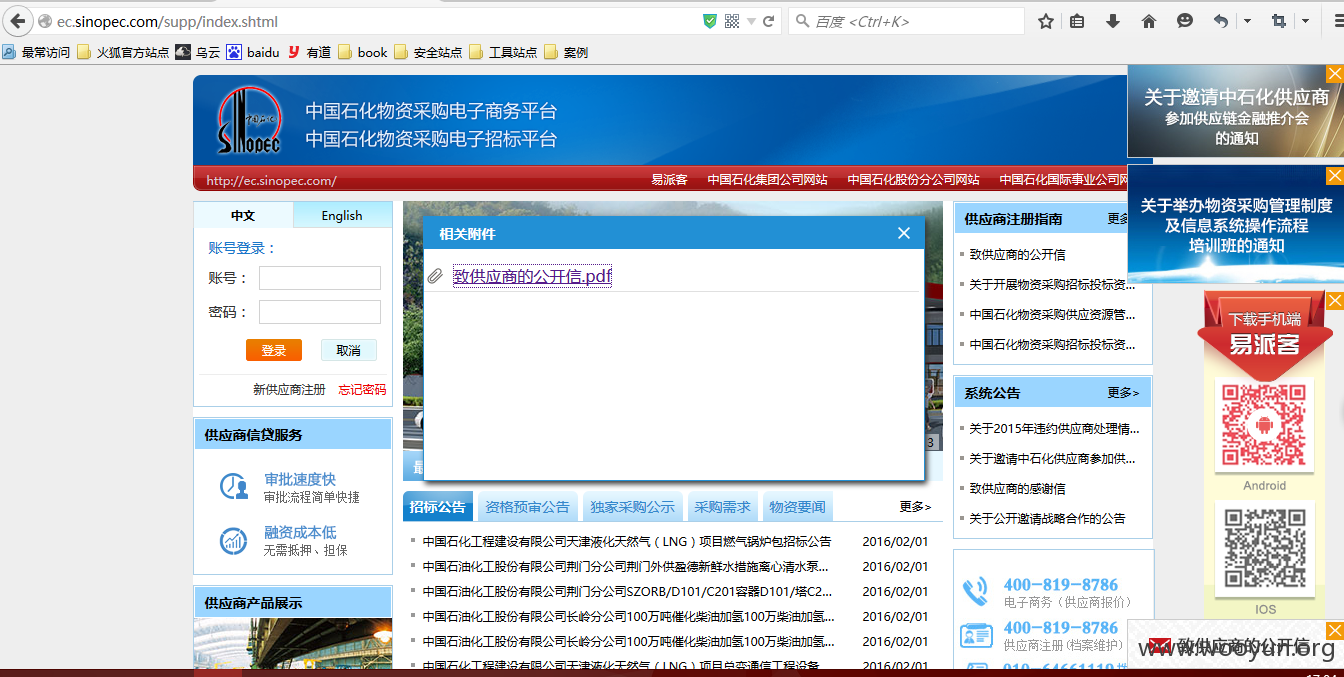Open the 新供应商注册 link
Image resolution: width=1344 pixels, height=677 pixels.
pyautogui.click(x=289, y=390)
